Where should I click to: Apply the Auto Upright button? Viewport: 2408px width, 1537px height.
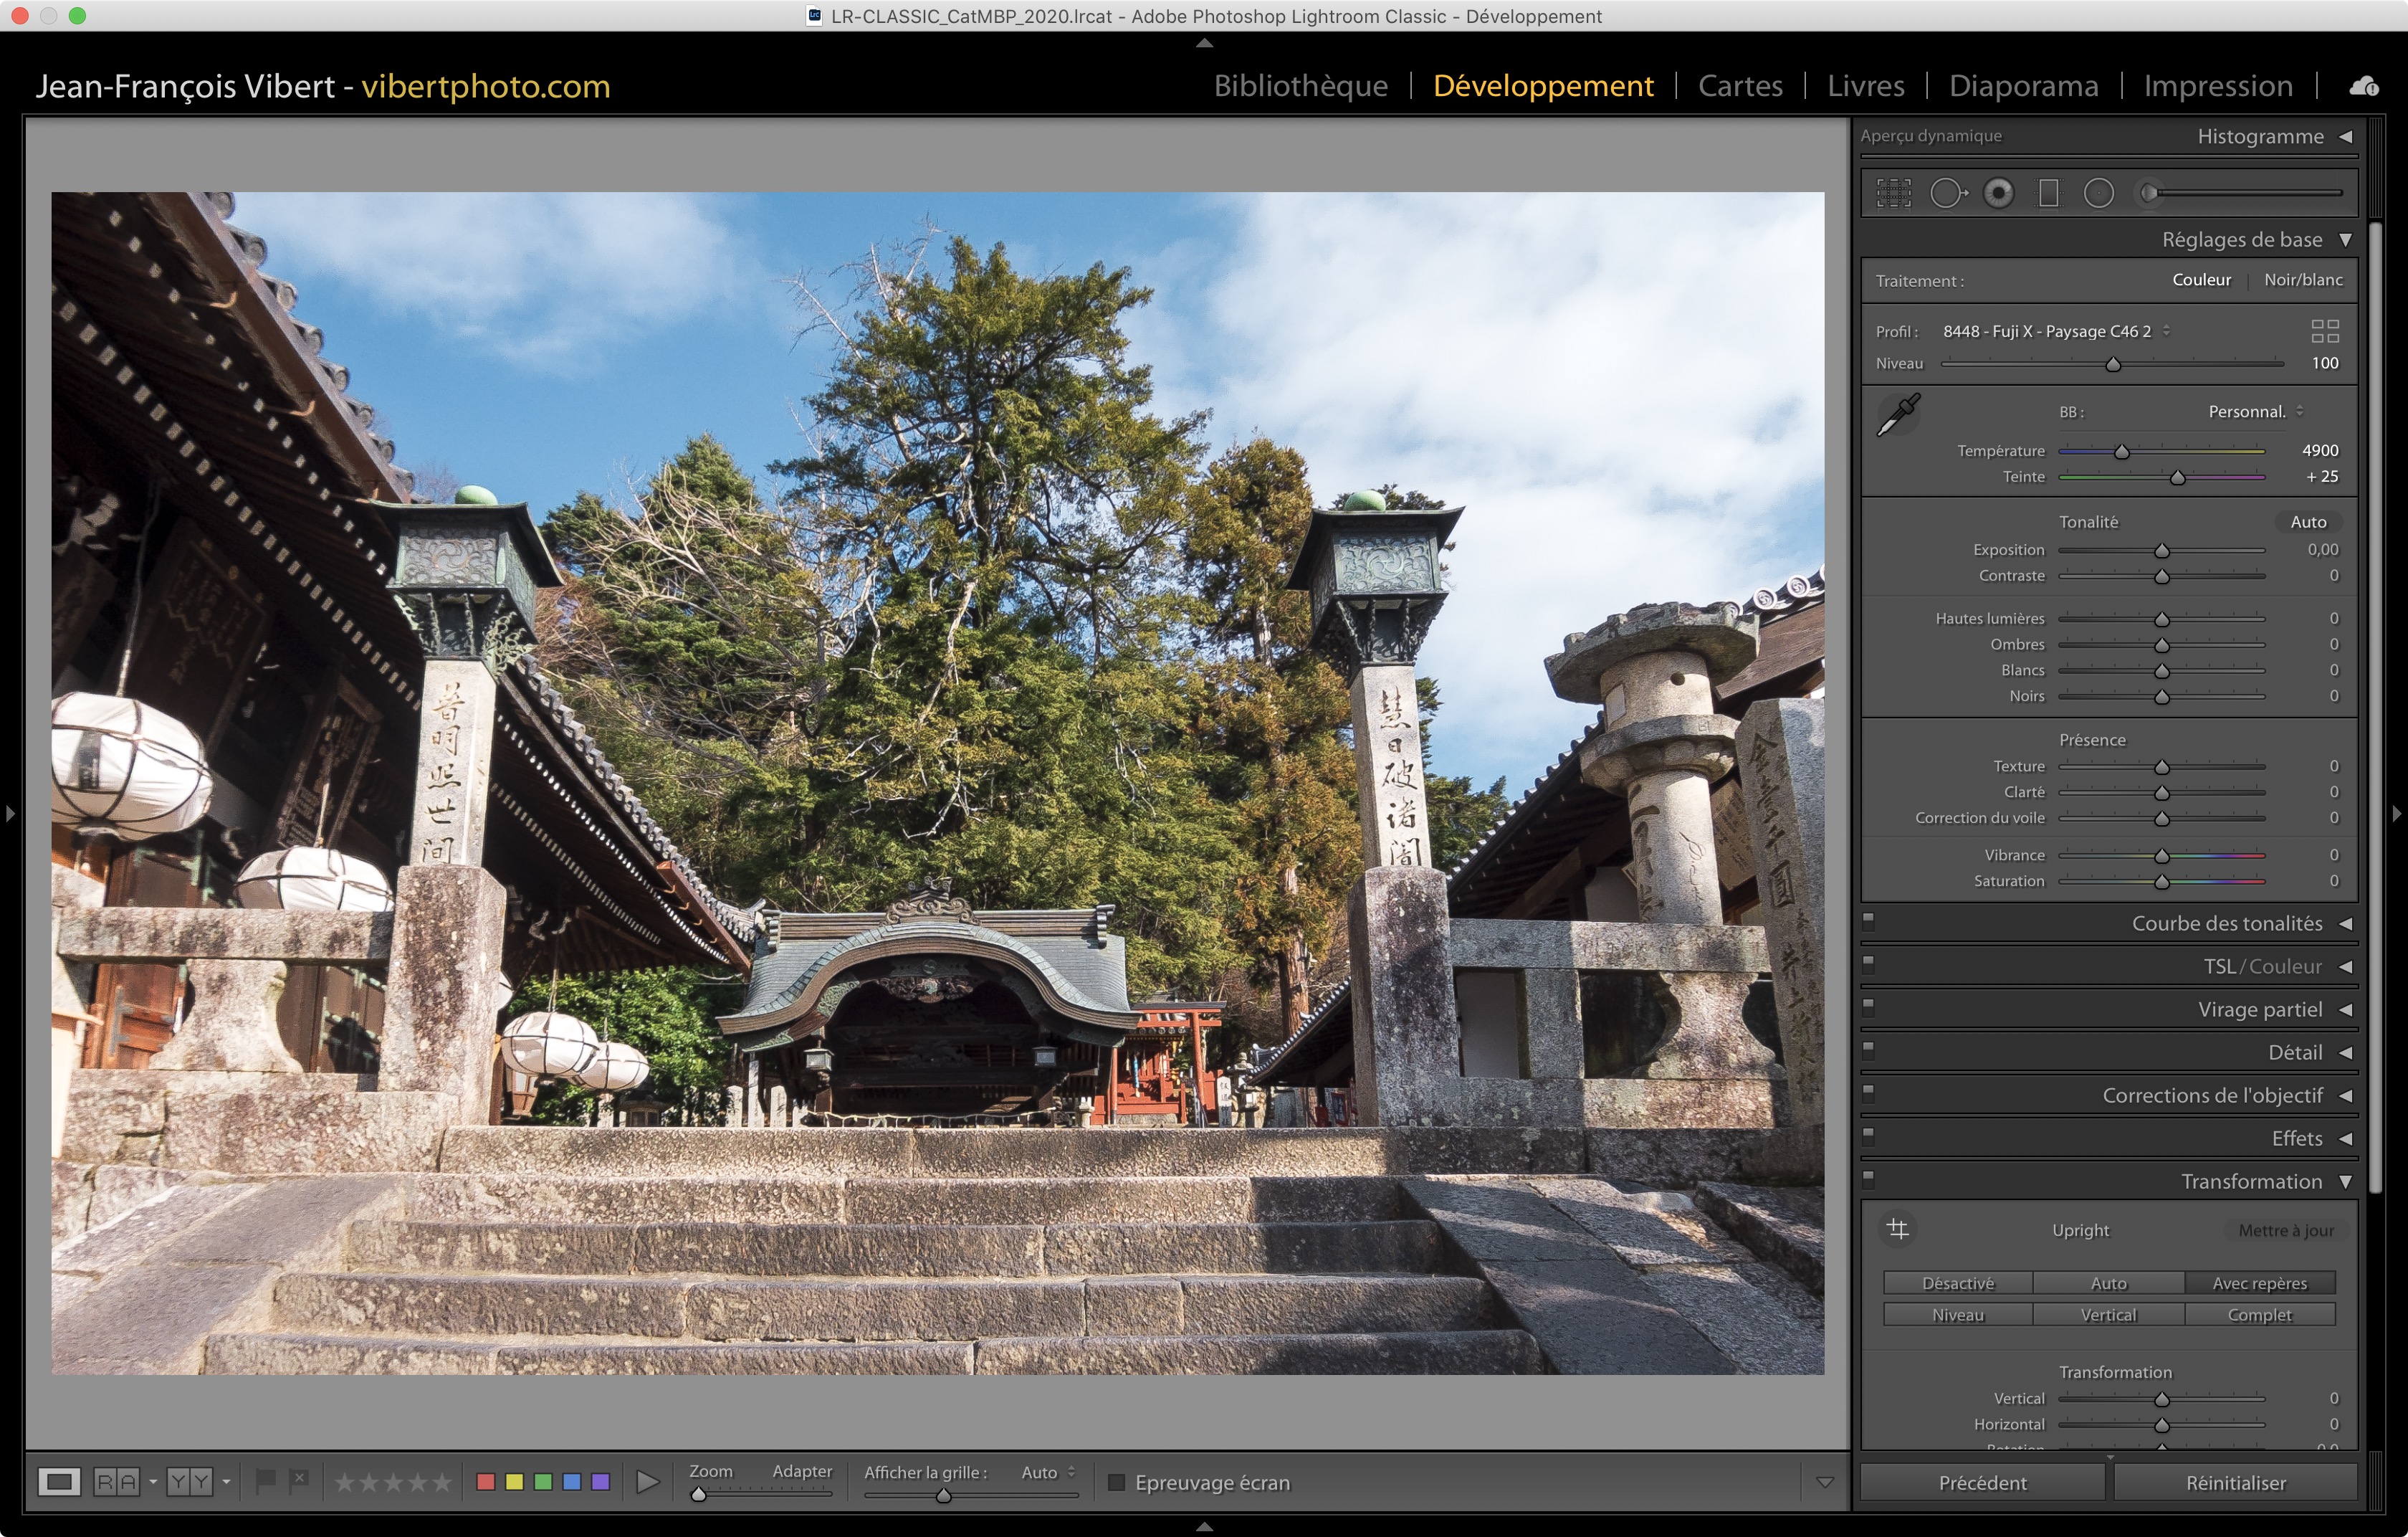coord(2108,1283)
